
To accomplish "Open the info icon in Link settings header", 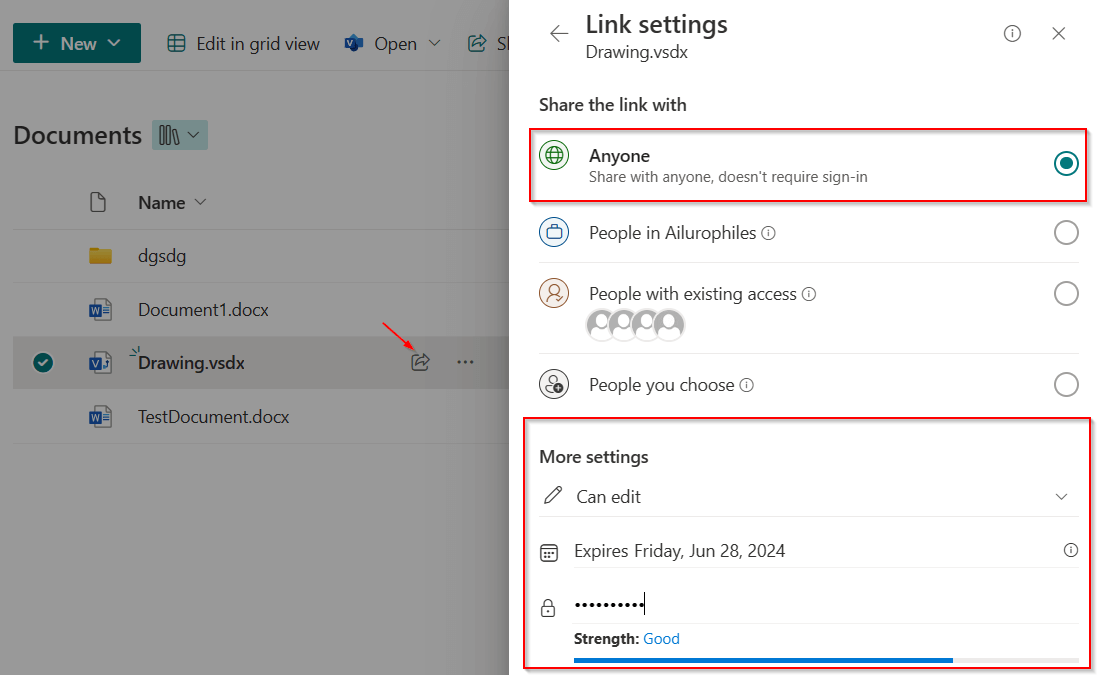I will (1011, 33).
